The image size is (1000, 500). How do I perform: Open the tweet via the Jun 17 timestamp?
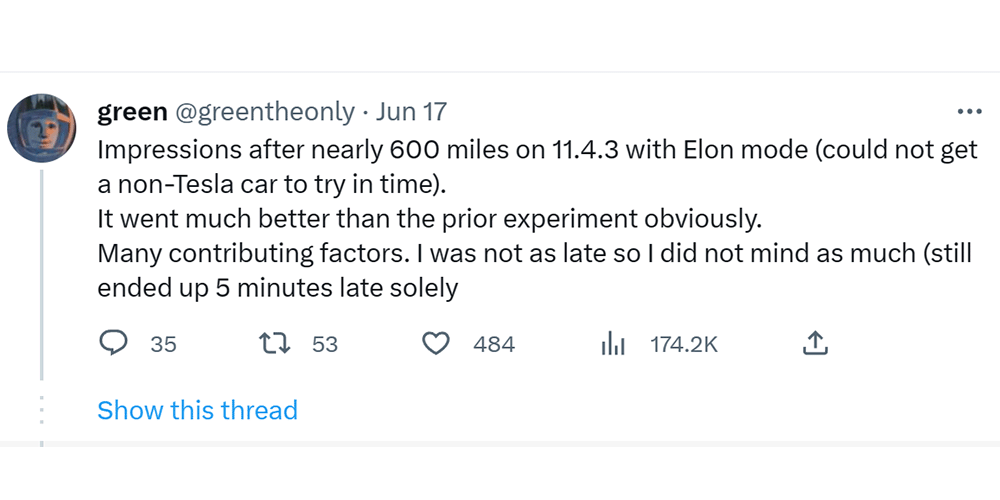pos(411,112)
